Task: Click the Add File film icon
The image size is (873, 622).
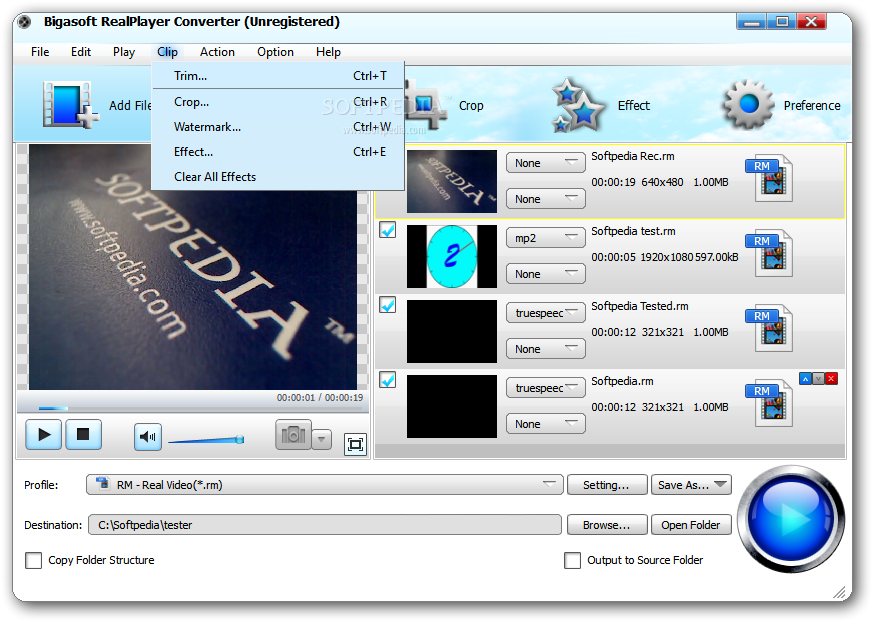Action: click(70, 105)
